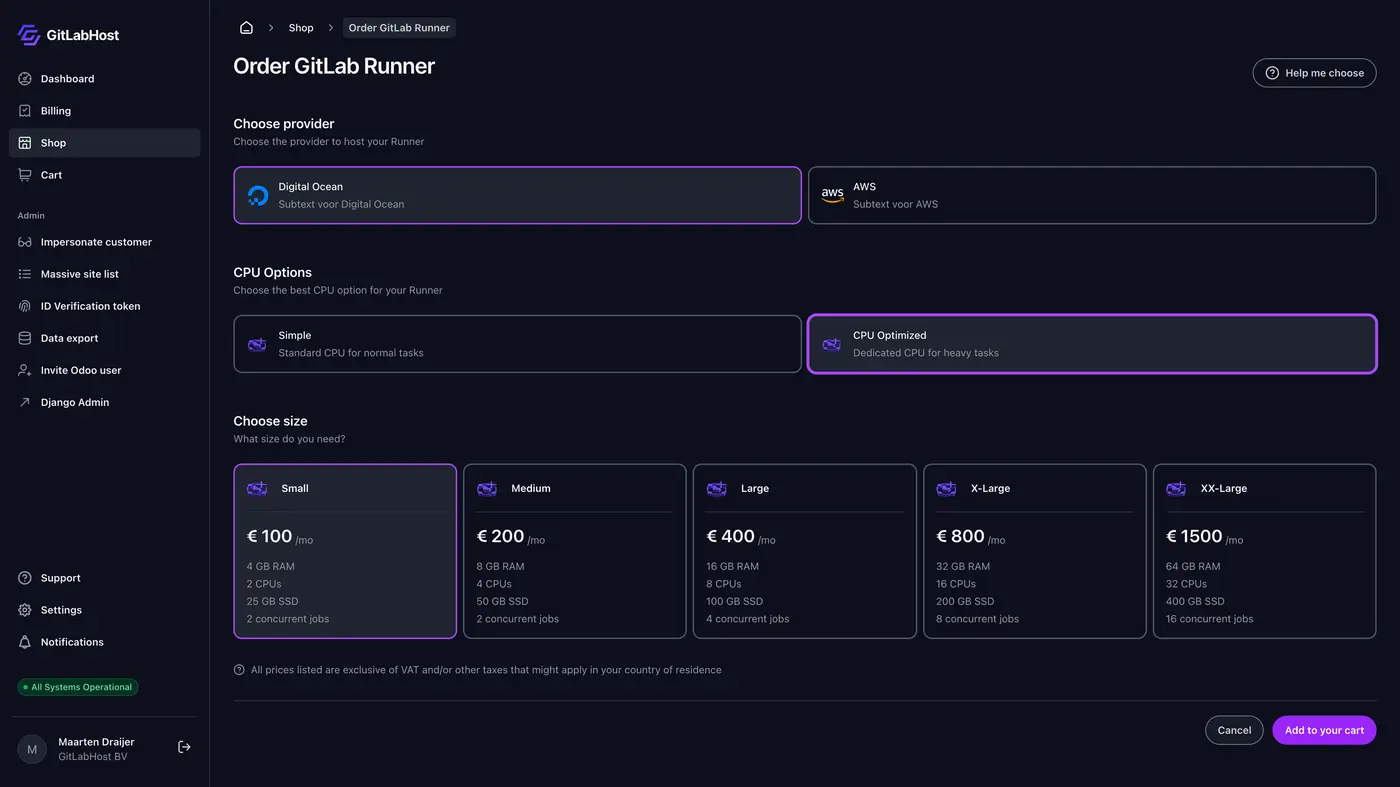The height and width of the screenshot is (787, 1400).
Task: Click the € 800 price text
Action: (x=960, y=537)
